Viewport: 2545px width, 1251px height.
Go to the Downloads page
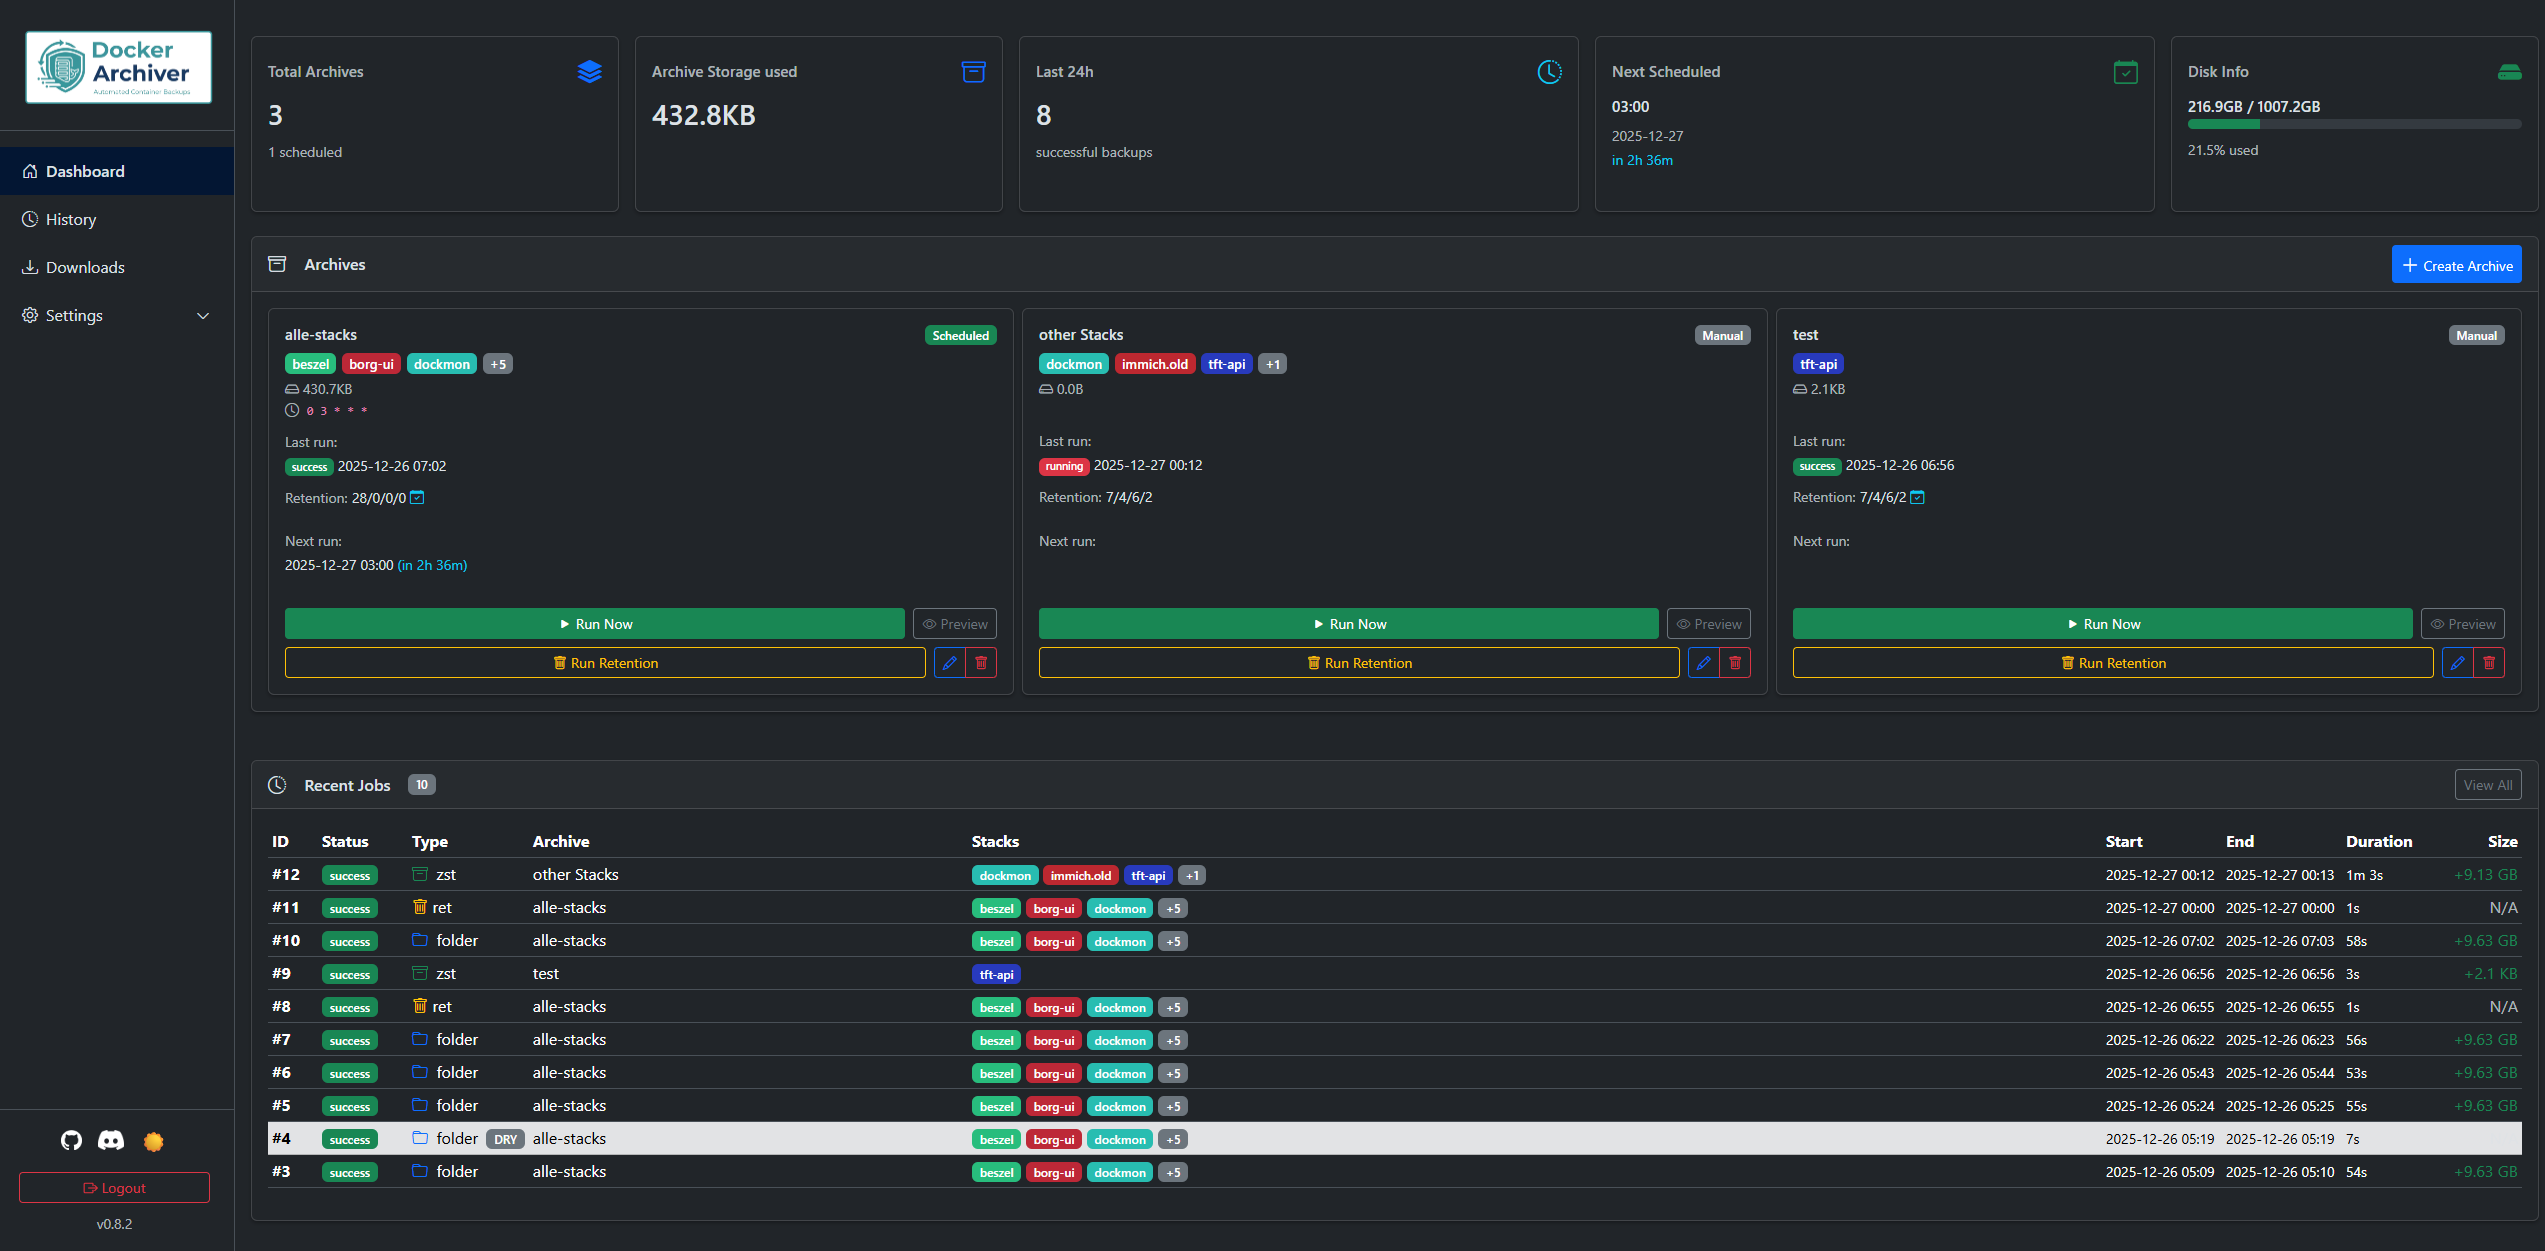coord(85,268)
